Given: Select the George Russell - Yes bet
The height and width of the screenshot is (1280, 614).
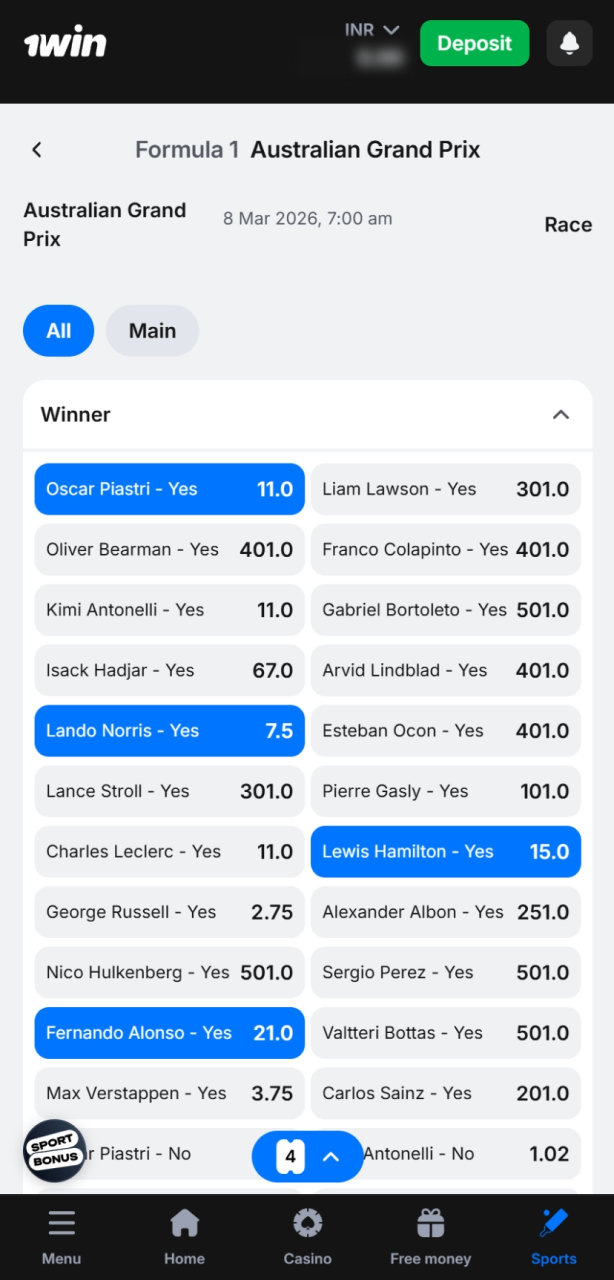Looking at the screenshot, I should [x=168, y=912].
